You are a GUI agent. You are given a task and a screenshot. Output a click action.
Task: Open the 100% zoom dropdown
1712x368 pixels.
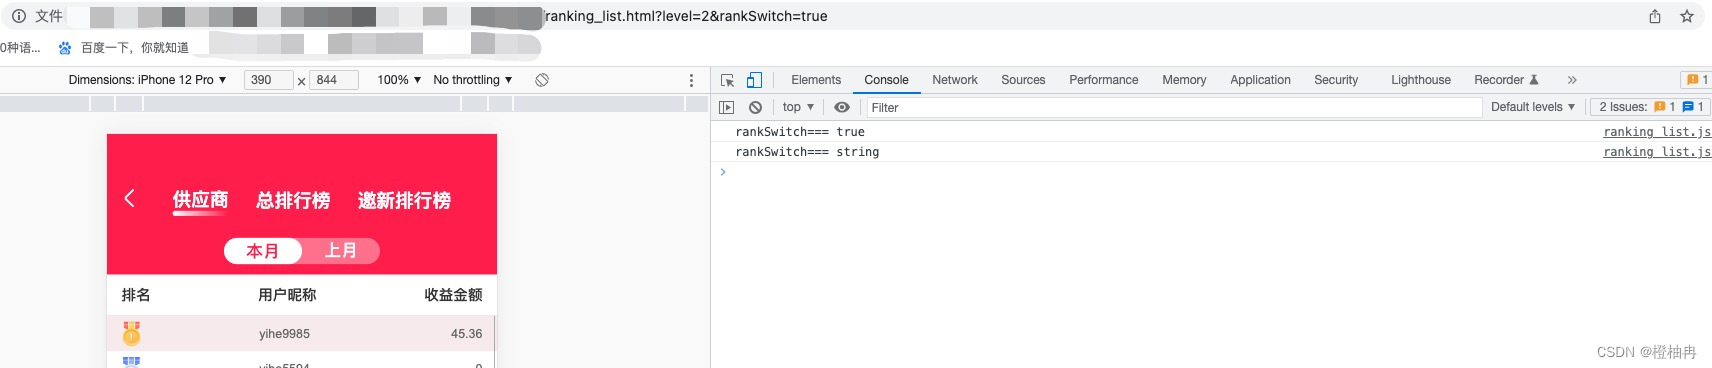(x=399, y=80)
